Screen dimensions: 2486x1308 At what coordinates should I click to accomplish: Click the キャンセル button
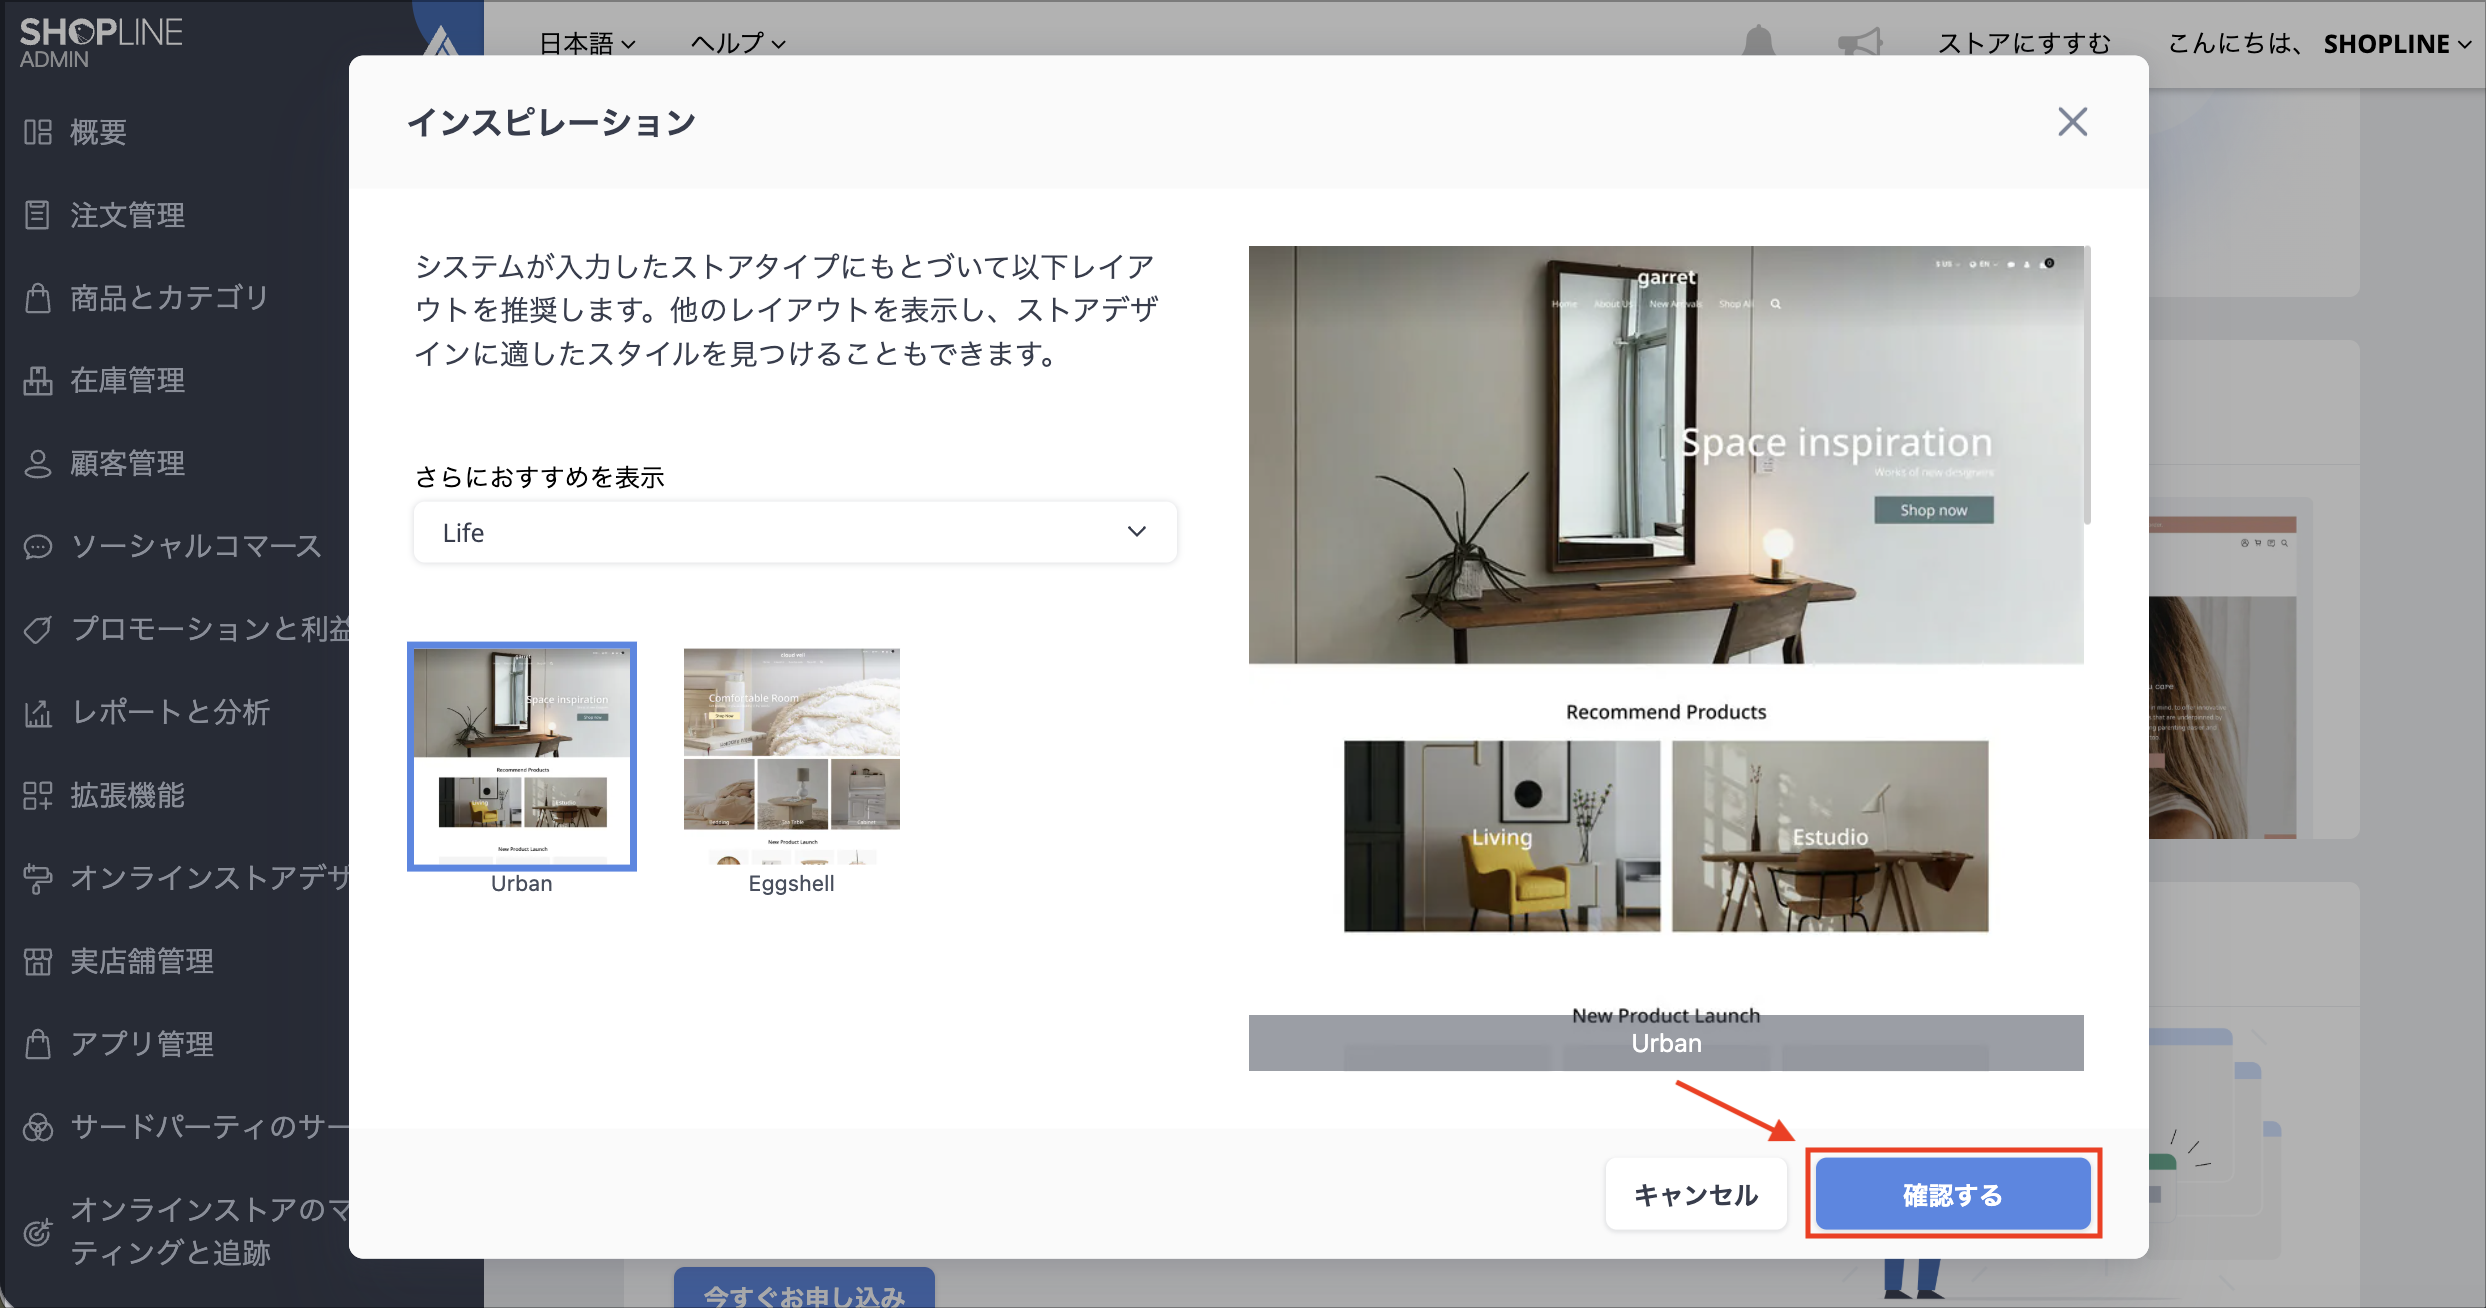[1696, 1195]
